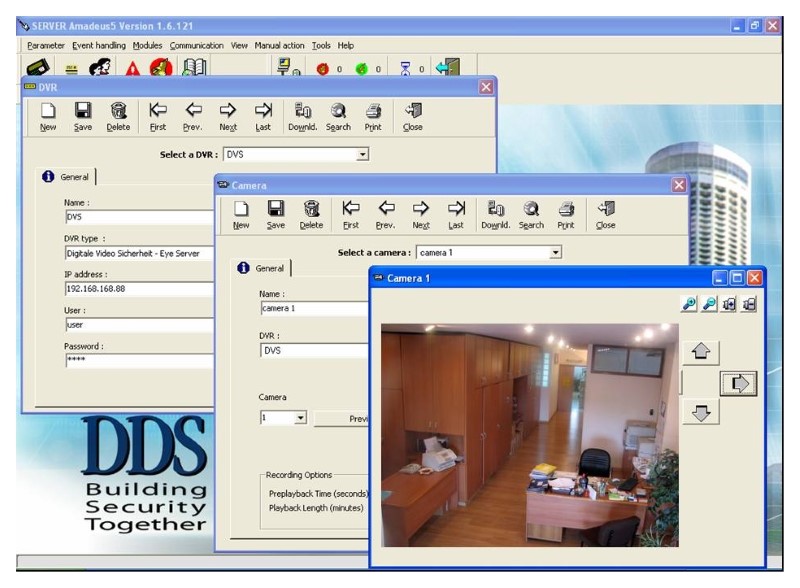This screenshot has height=588, width=800.
Task: Open the Select a camera dropdown
Action: (x=556, y=253)
